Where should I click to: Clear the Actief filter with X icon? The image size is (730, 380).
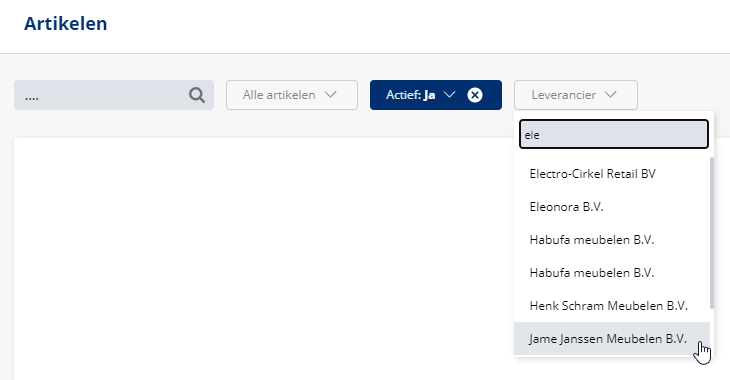coord(475,95)
